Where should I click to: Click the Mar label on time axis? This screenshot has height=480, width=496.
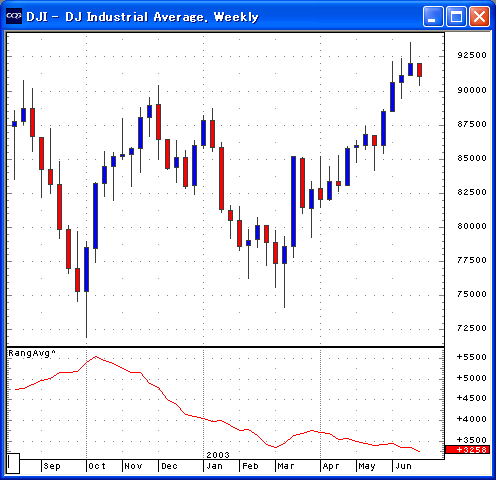pos(286,466)
